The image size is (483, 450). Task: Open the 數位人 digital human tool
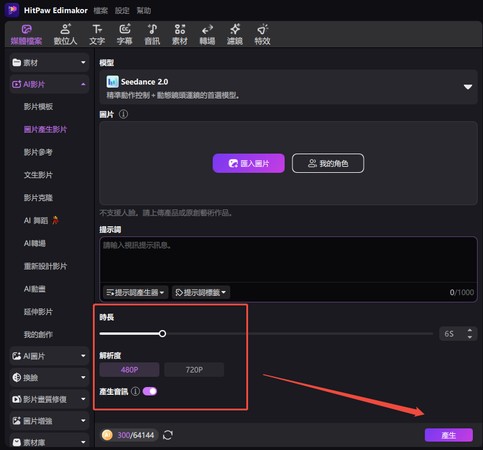(65, 34)
